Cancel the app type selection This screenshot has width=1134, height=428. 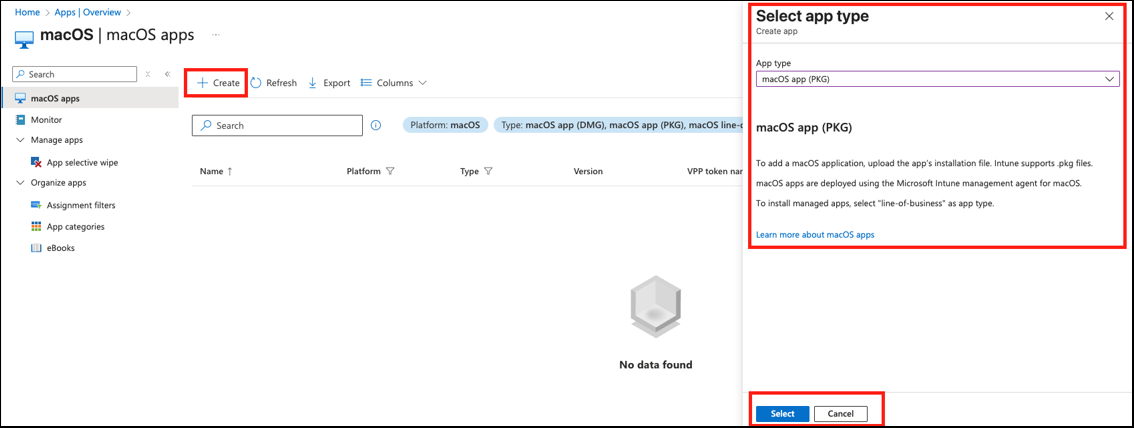840,414
